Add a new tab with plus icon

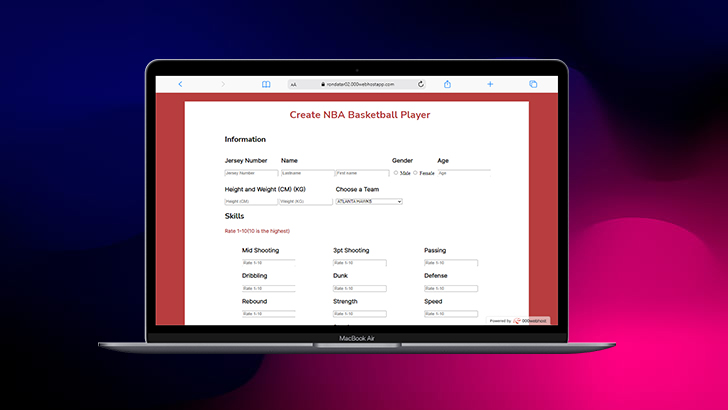point(490,84)
